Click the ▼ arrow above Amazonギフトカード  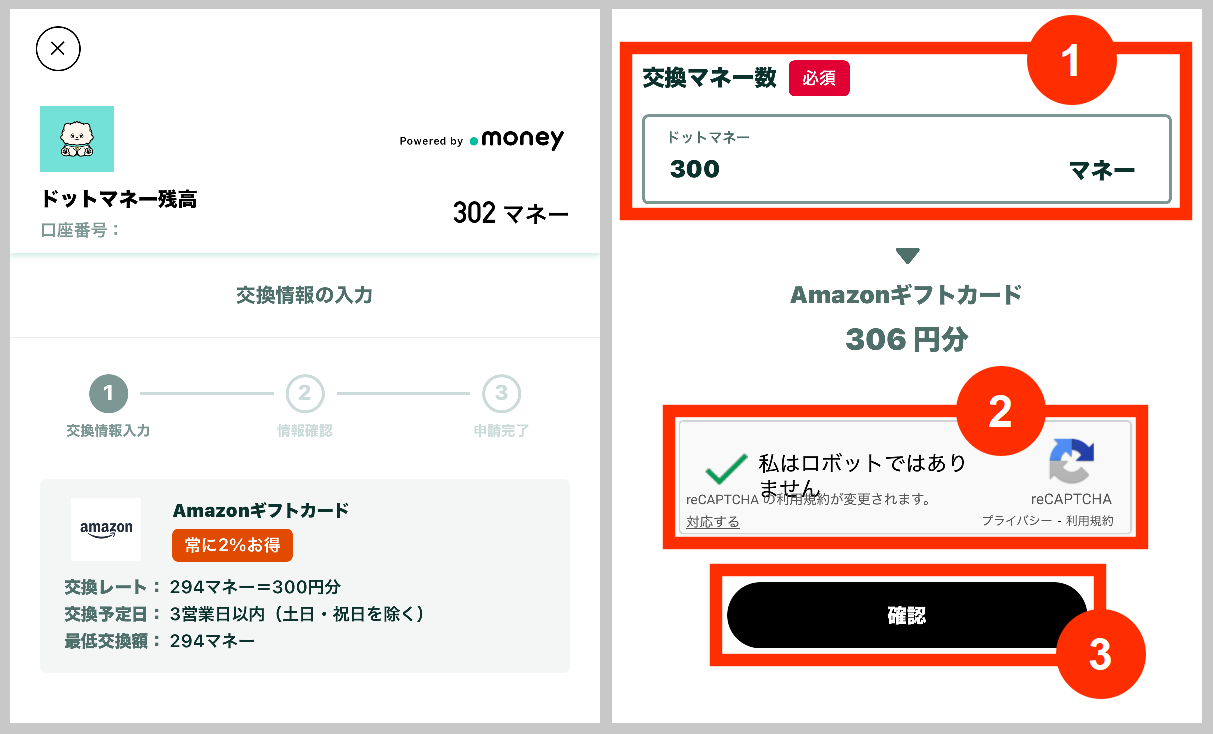pos(906,255)
